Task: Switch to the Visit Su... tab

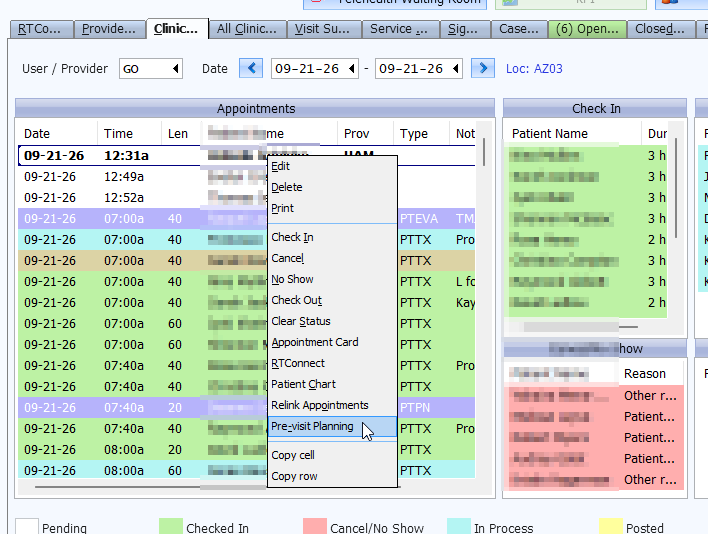Action: pos(324,29)
